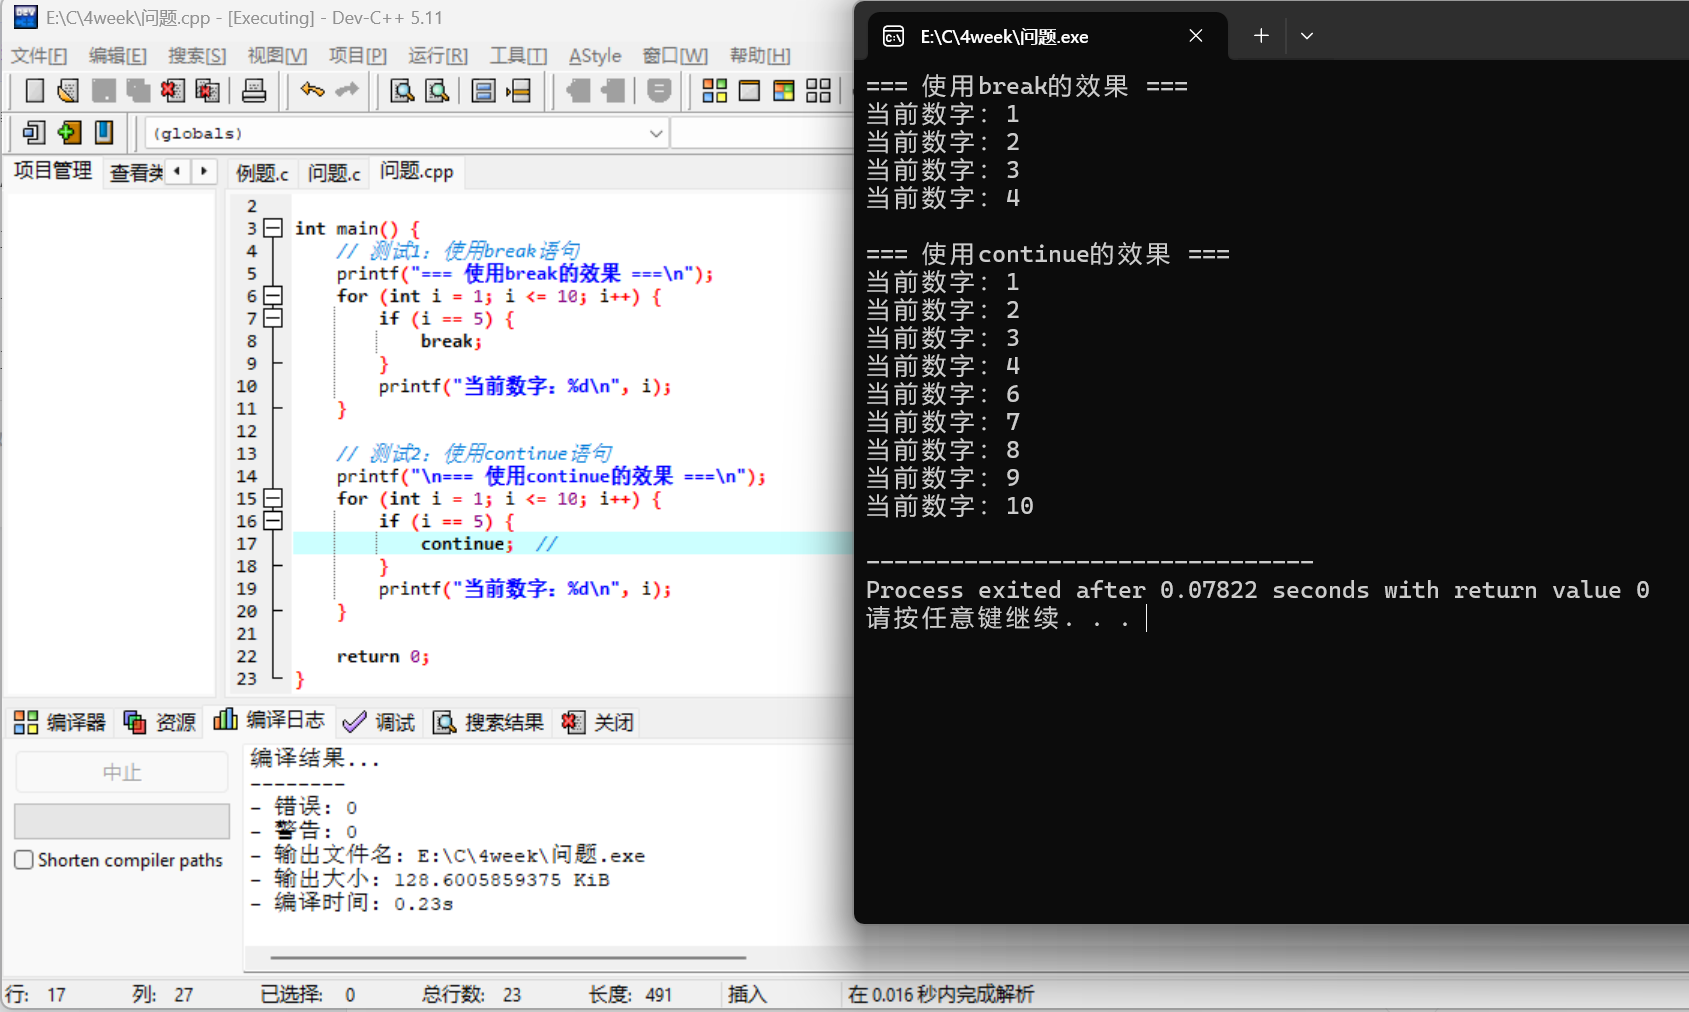1689x1012 pixels.
Task: Open the 工具[T] menu
Action: coord(518,56)
